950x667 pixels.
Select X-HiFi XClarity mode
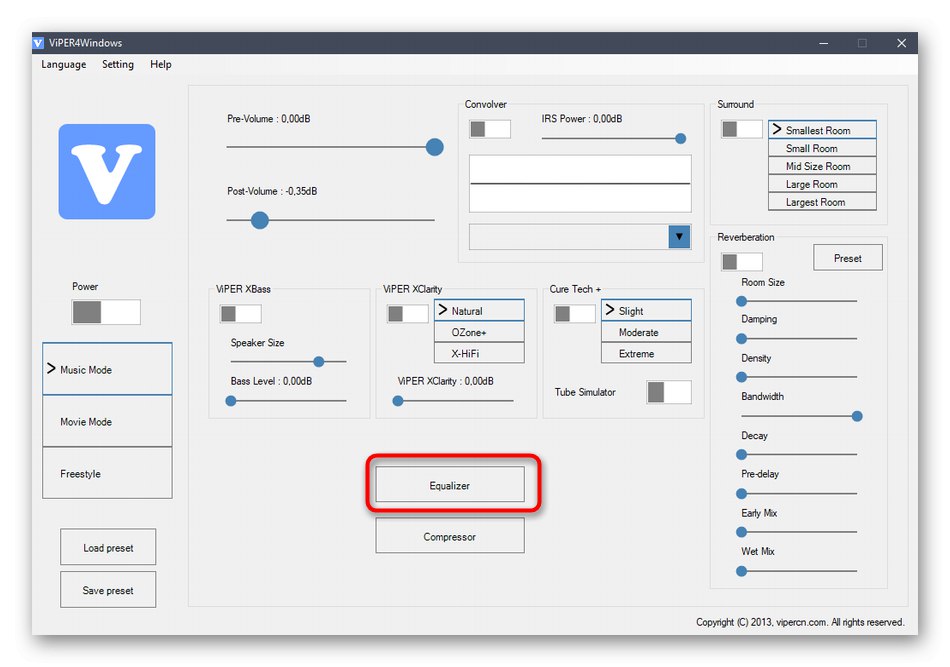click(x=479, y=353)
